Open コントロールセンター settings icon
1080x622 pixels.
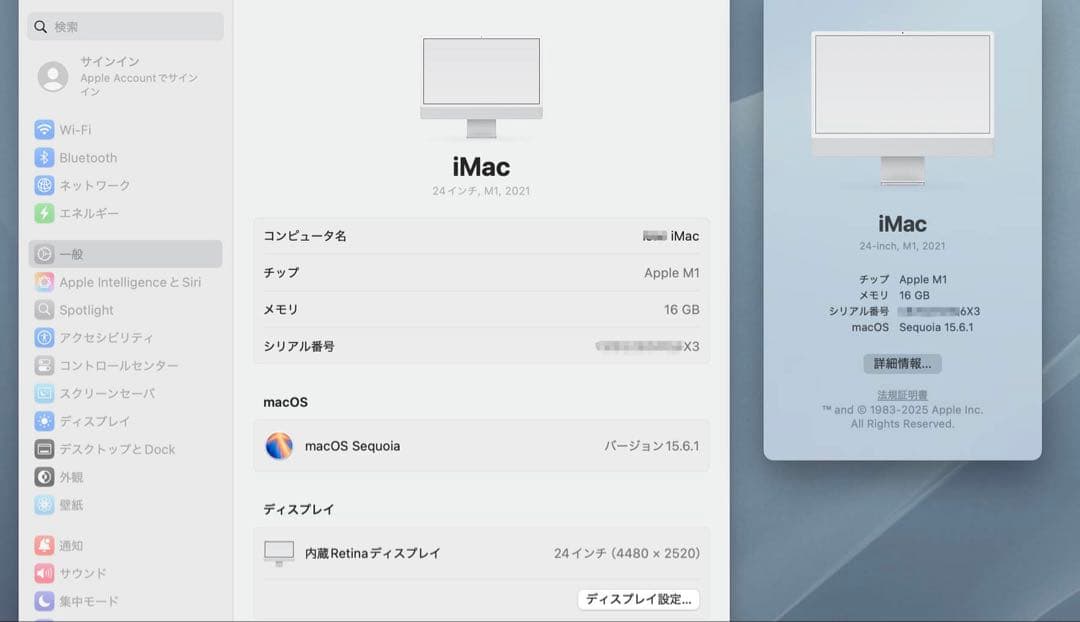click(x=42, y=366)
